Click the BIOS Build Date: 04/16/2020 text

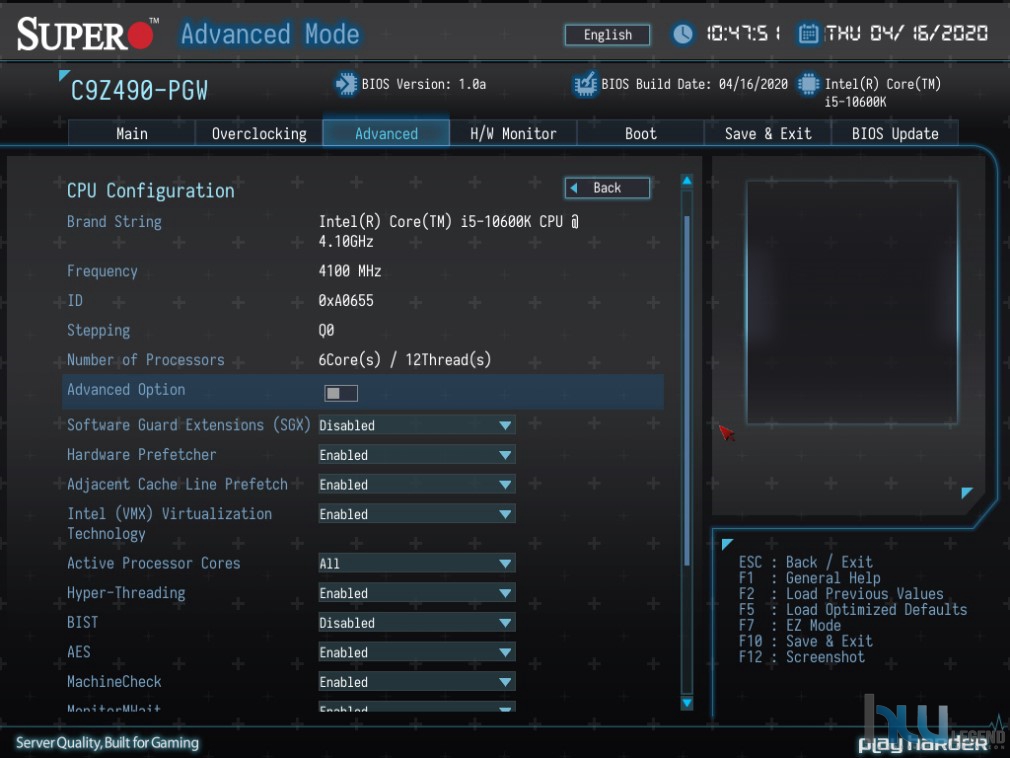694,84
